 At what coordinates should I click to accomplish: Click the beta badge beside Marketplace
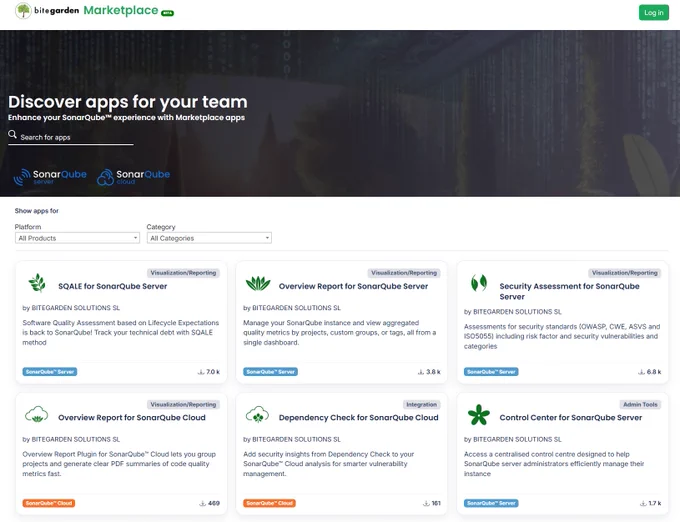[x=167, y=13]
